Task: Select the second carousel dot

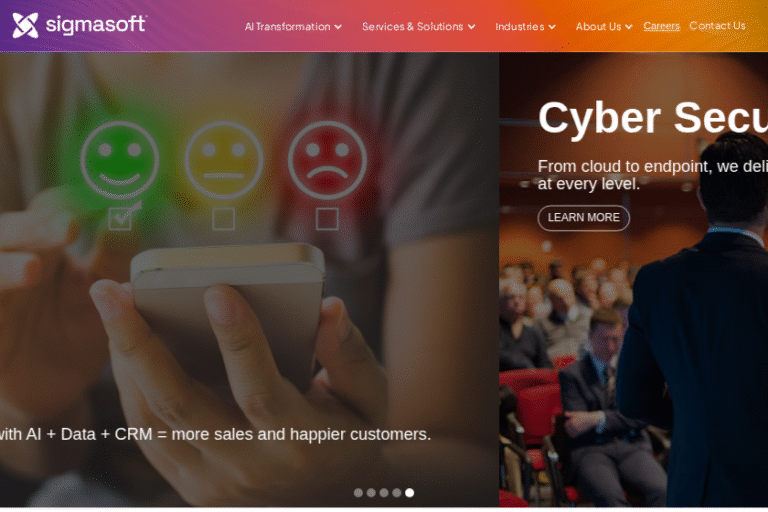Action: [x=371, y=492]
